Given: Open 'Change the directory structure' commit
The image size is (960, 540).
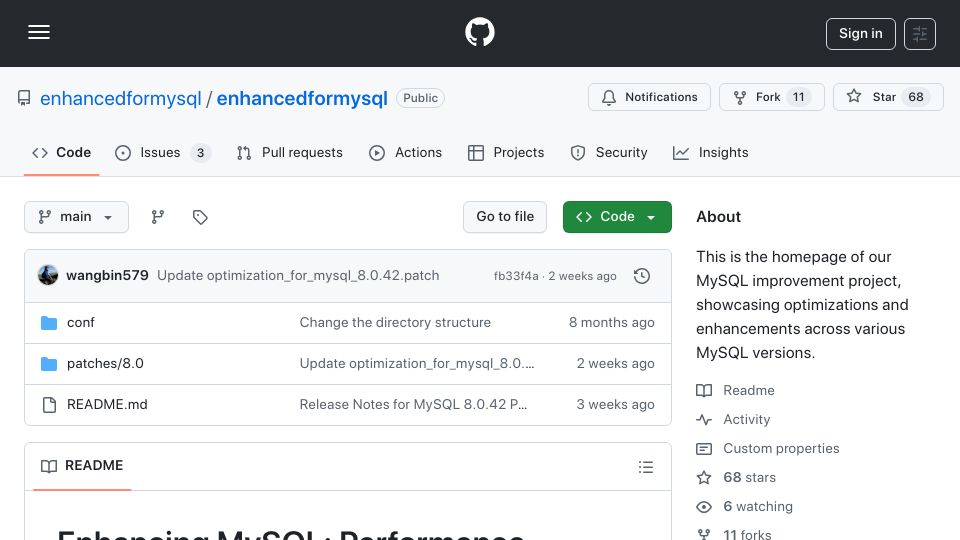Looking at the screenshot, I should 395,323.
